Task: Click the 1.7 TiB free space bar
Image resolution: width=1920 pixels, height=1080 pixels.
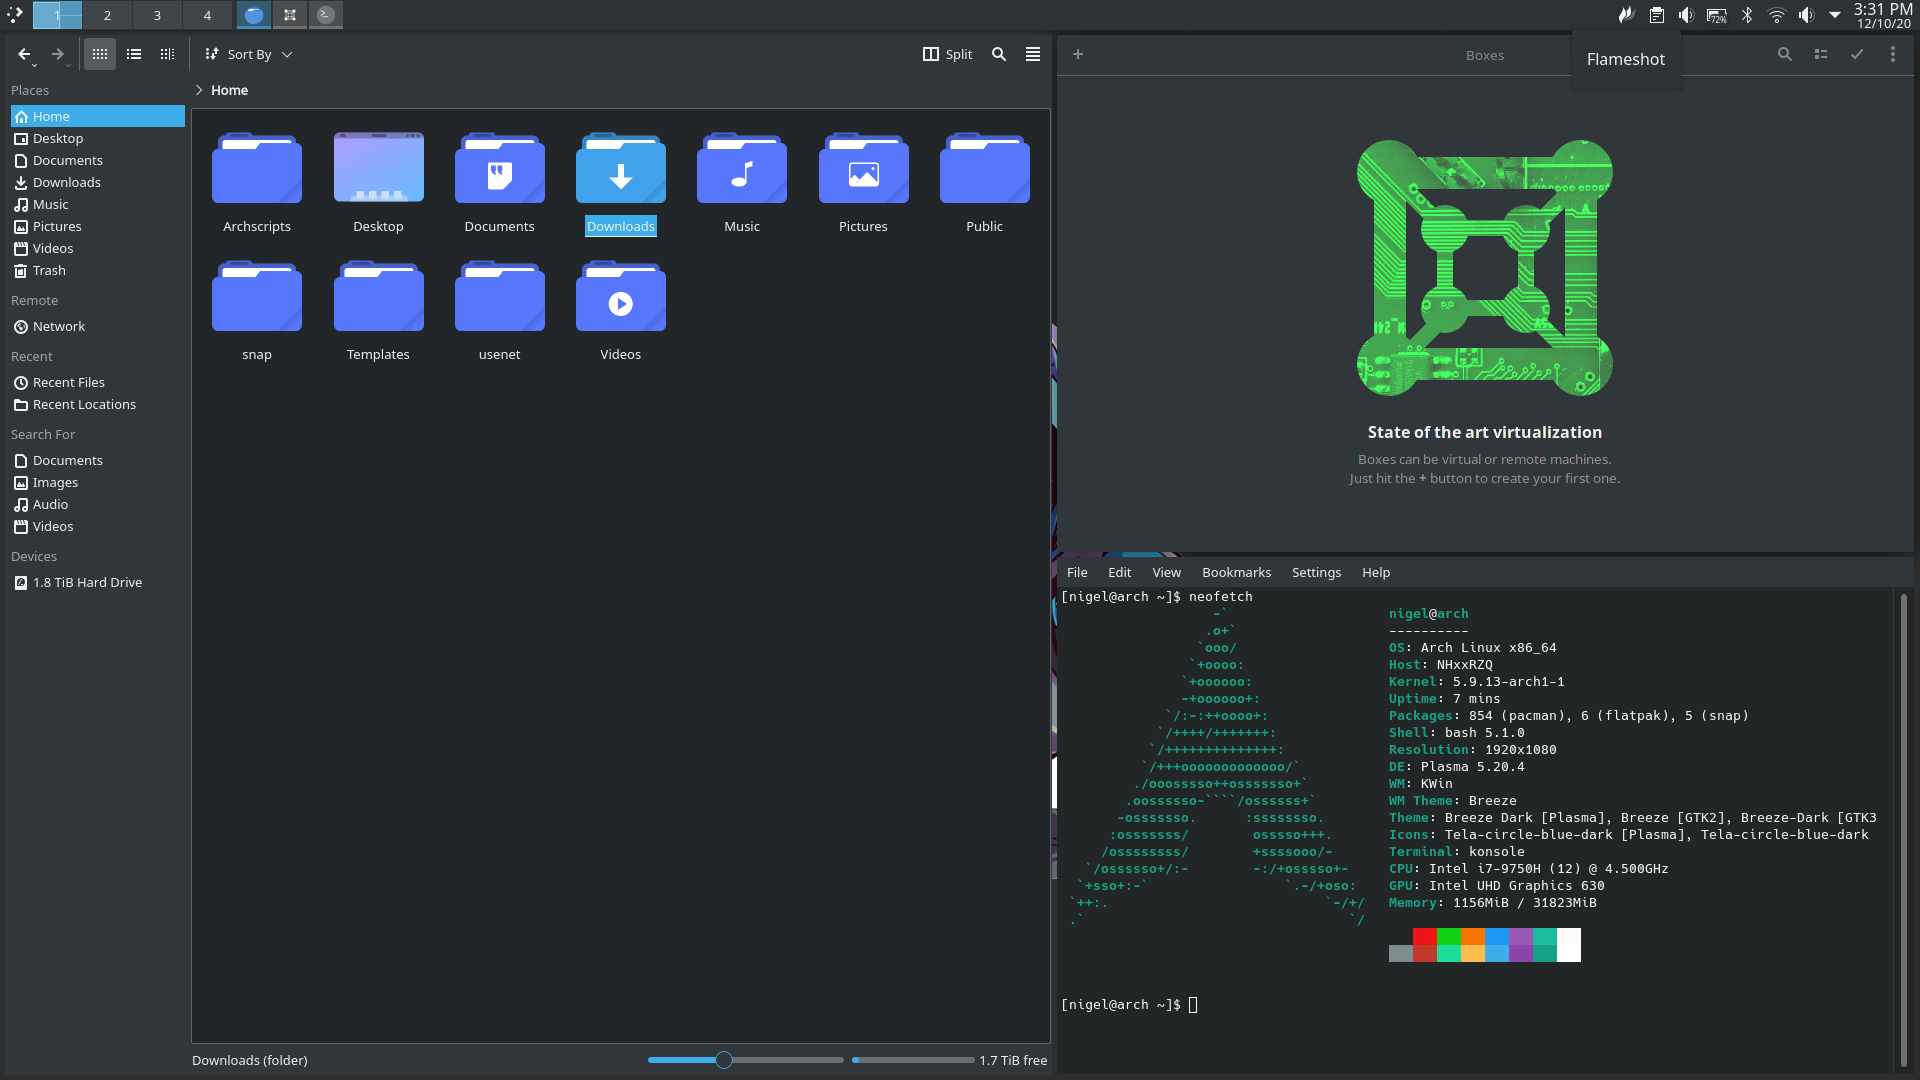Action: click(x=913, y=1060)
